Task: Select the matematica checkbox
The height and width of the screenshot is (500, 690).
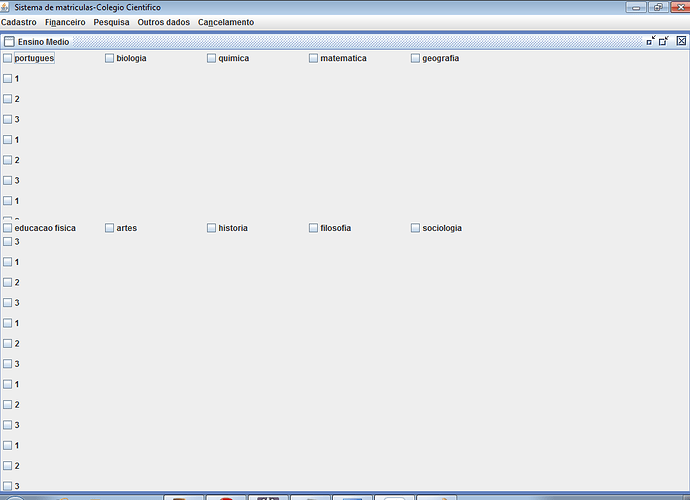Action: pyautogui.click(x=313, y=58)
